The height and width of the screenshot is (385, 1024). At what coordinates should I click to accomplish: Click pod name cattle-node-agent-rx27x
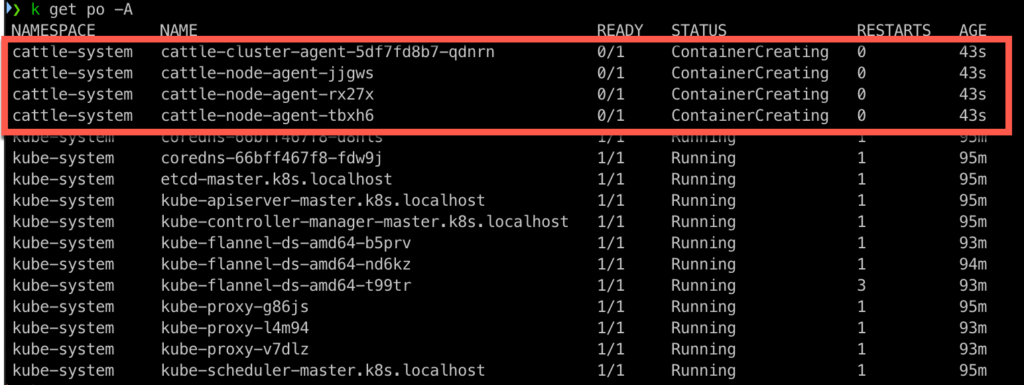click(x=267, y=95)
